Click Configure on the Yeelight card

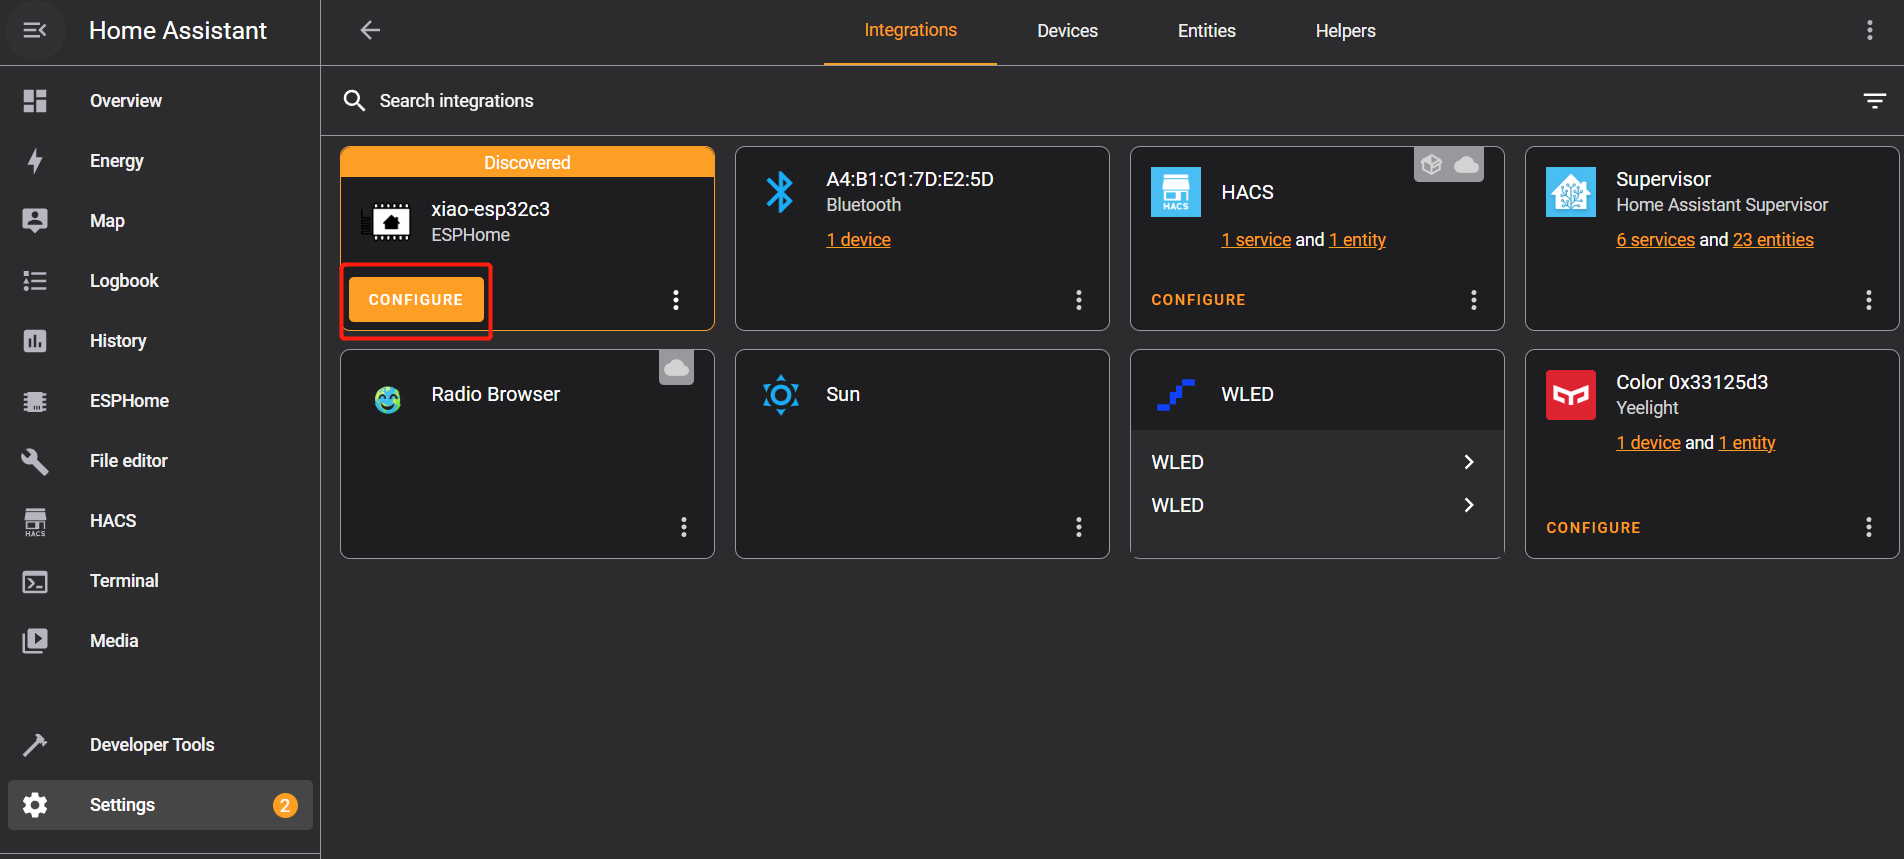click(1593, 528)
